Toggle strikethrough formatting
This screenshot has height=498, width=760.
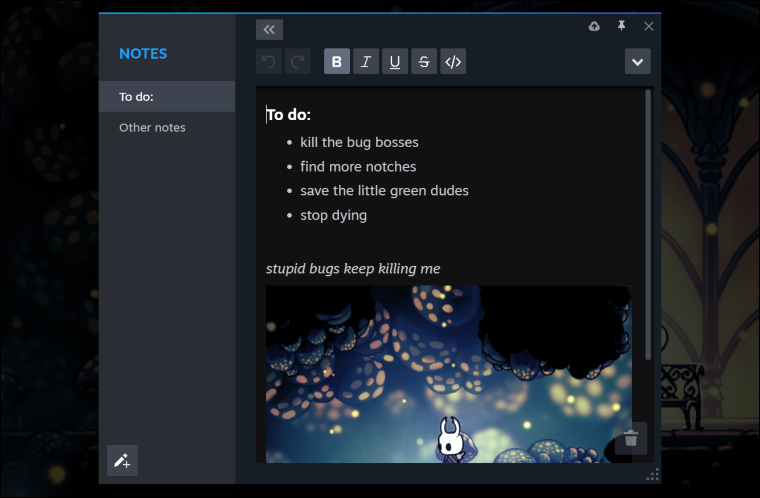(x=424, y=62)
